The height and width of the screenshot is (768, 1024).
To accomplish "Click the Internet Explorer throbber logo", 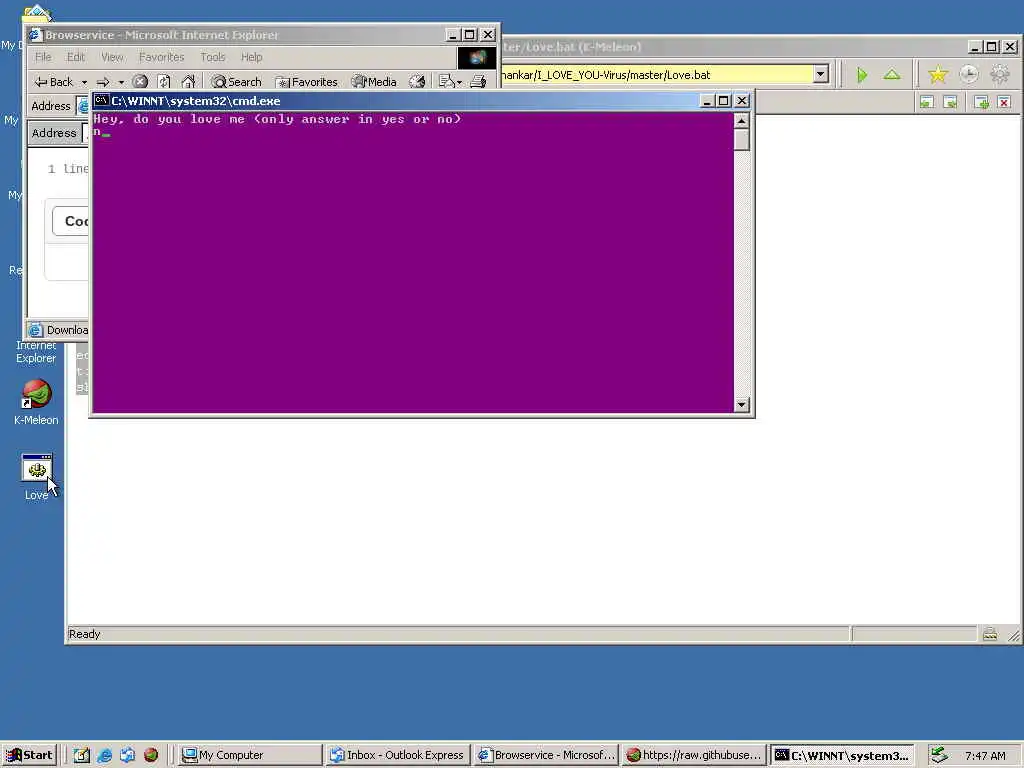I will [x=477, y=57].
